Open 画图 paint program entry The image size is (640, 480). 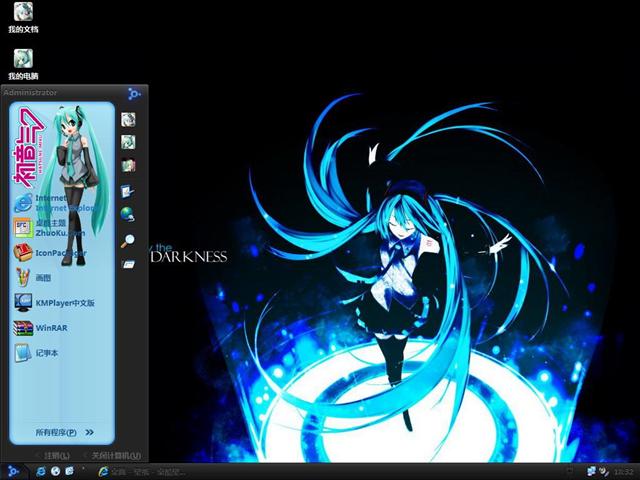tap(33, 278)
